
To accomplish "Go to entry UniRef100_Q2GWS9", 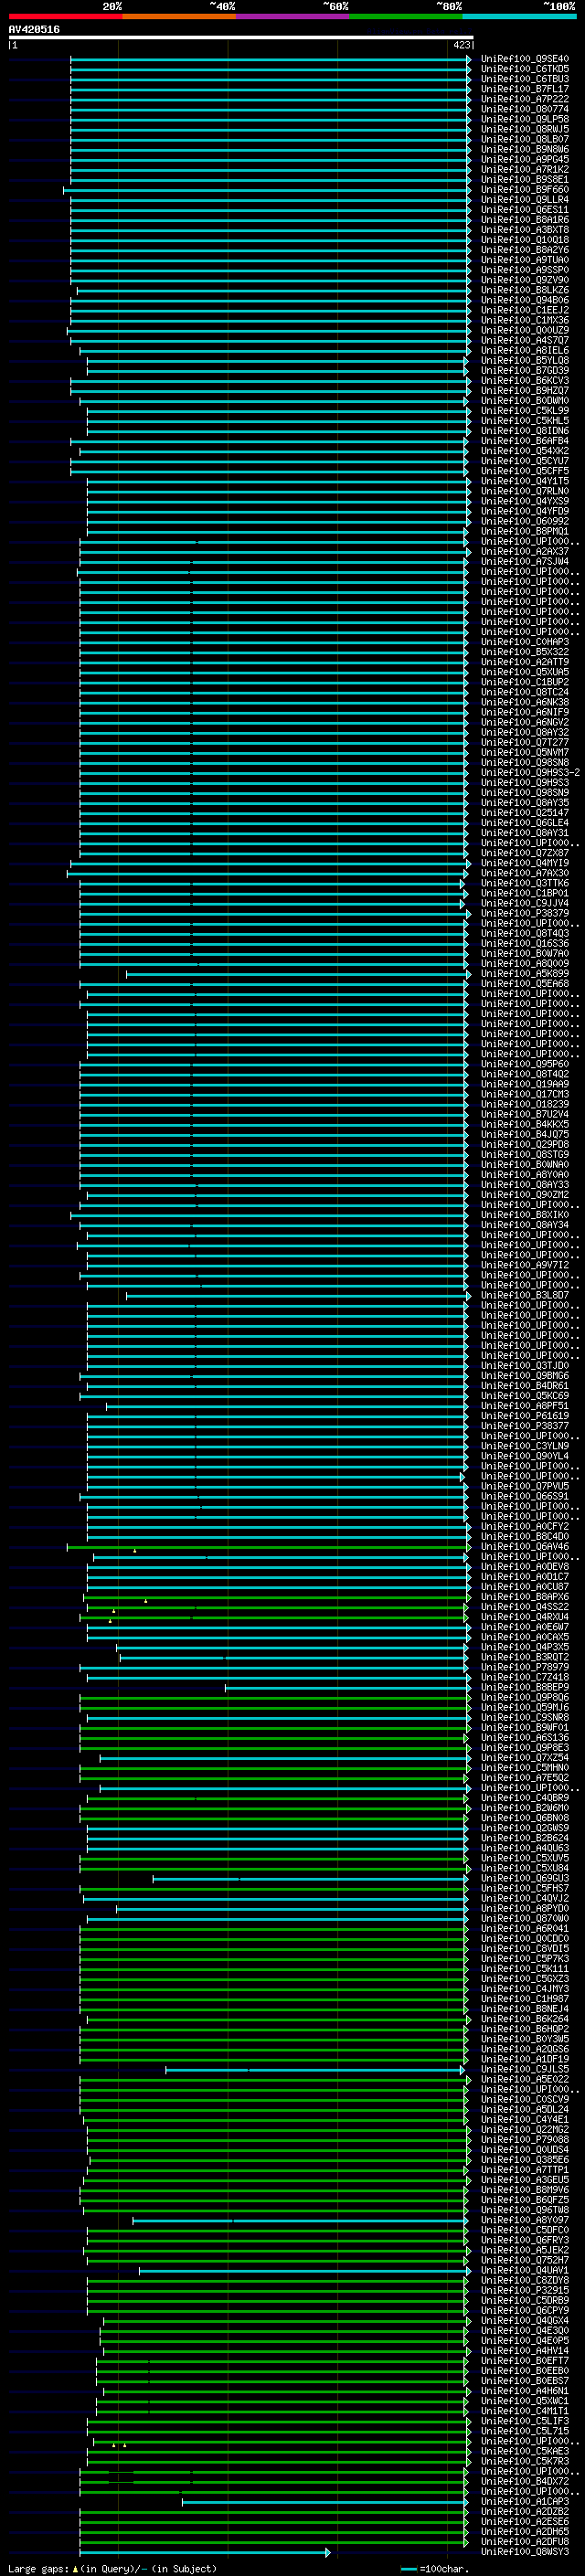I will click(524, 1827).
